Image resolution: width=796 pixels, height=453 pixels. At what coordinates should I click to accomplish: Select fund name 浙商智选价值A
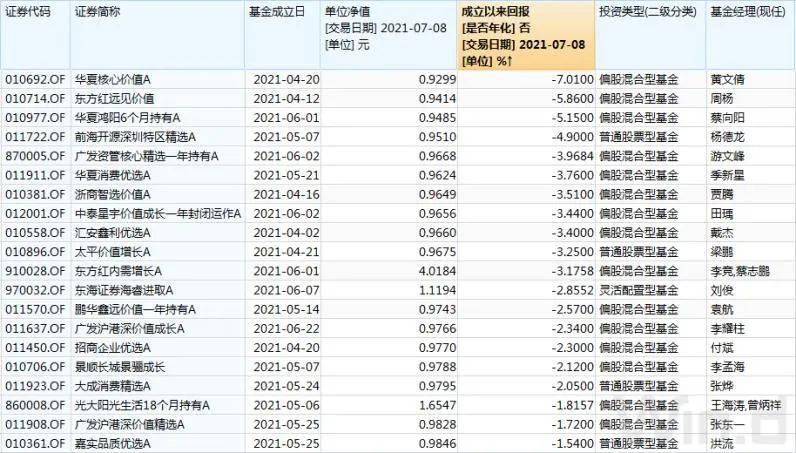pyautogui.click(x=113, y=195)
